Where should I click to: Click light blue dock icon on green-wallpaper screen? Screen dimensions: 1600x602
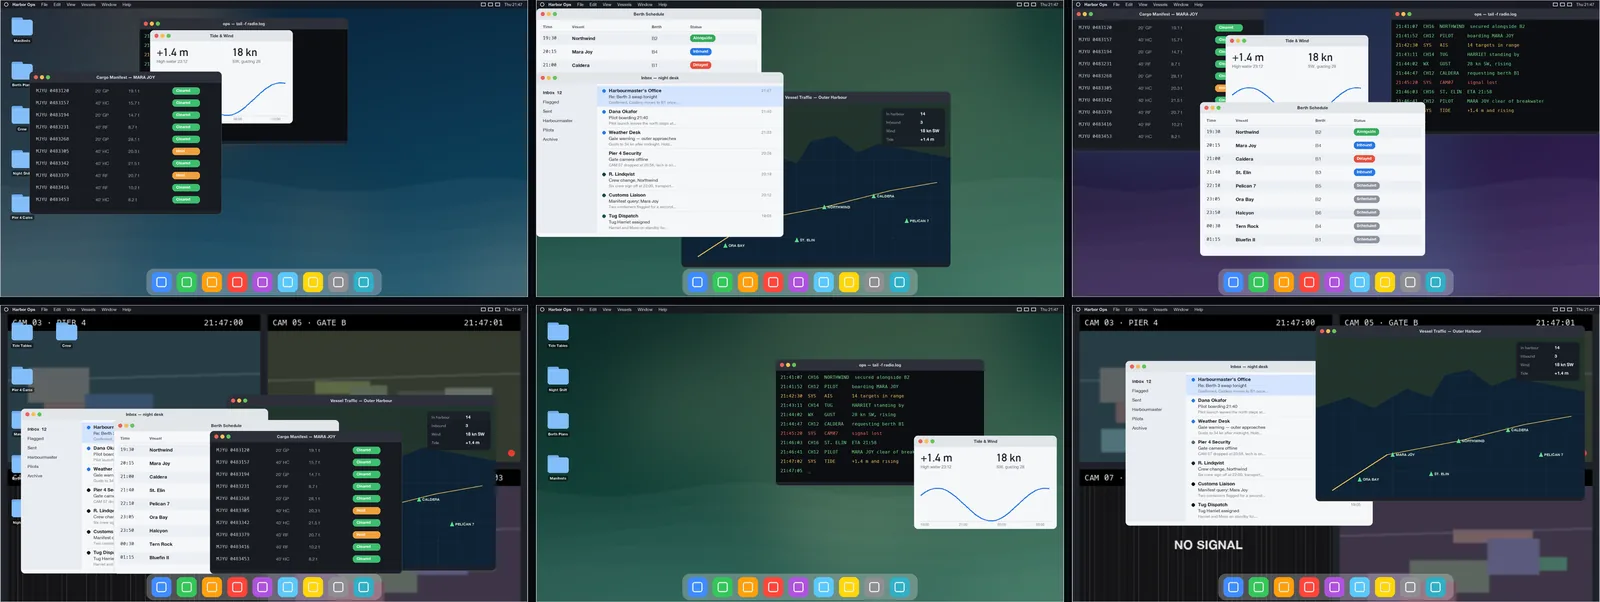tap(824, 282)
